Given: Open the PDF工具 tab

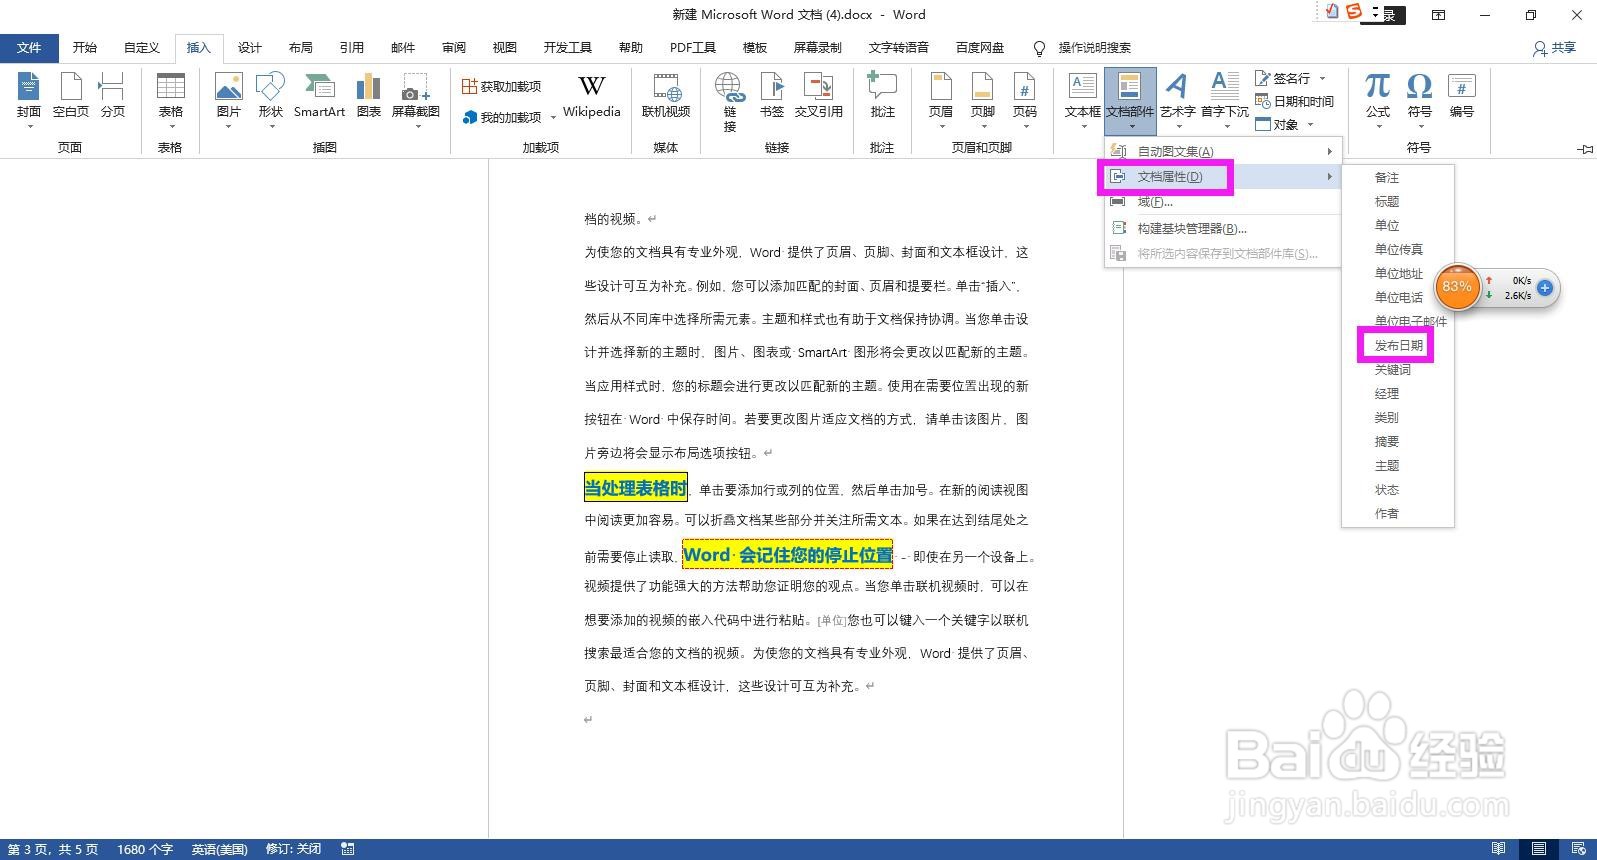Looking at the screenshot, I should pyautogui.click(x=693, y=47).
